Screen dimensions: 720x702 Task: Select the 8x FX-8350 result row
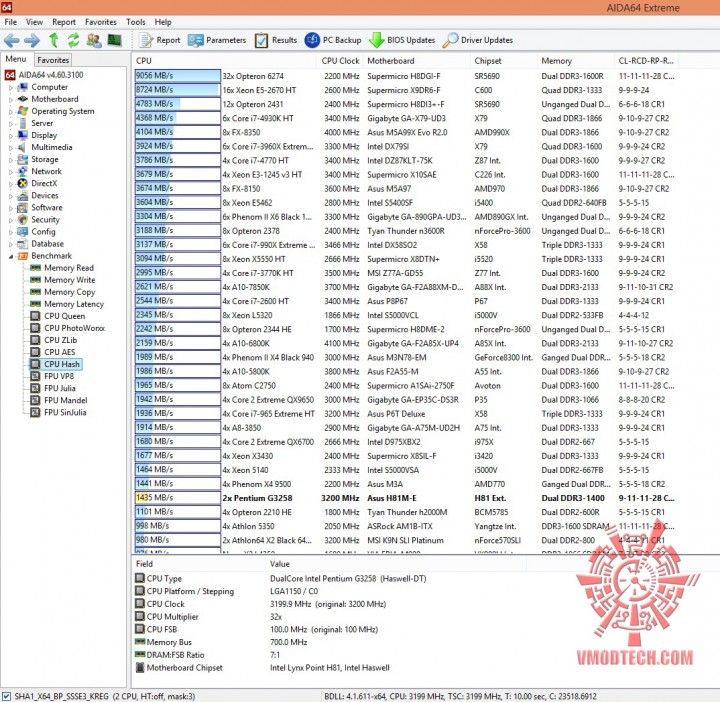tap(404, 133)
